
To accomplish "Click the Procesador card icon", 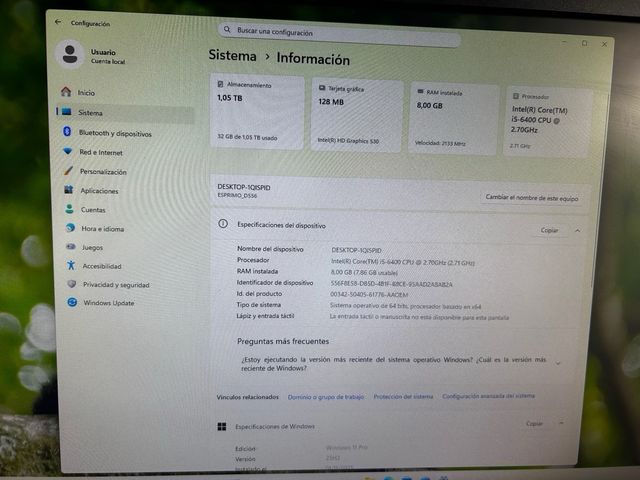I will tap(516, 96).
